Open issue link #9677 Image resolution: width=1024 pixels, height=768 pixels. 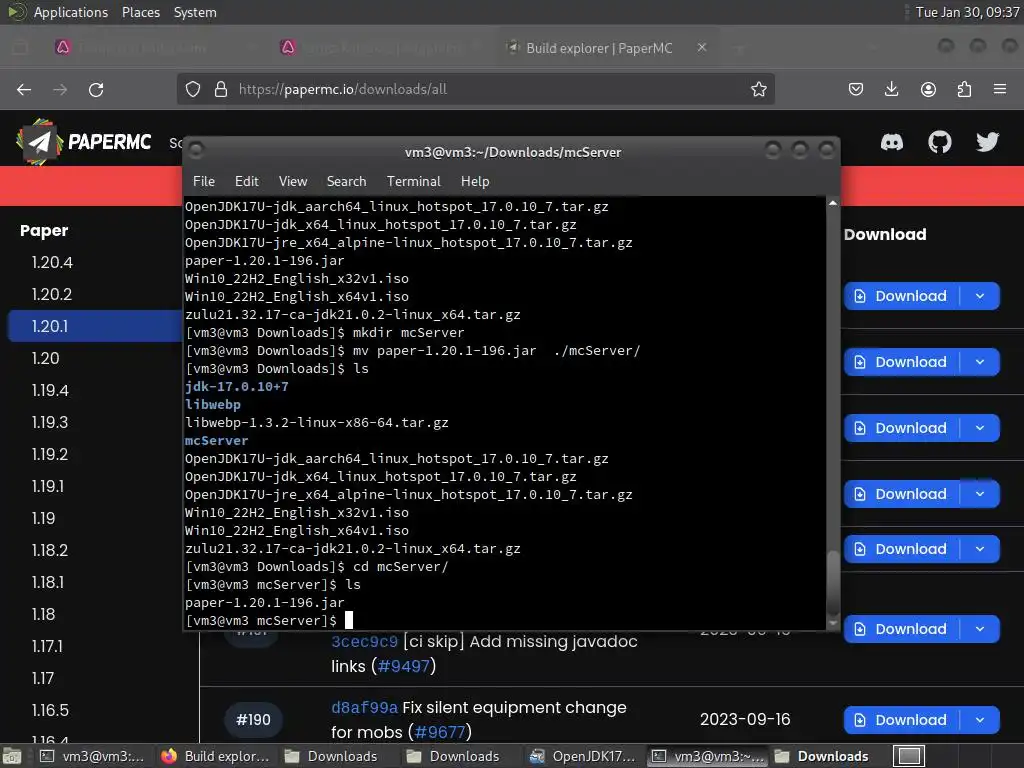pos(440,732)
